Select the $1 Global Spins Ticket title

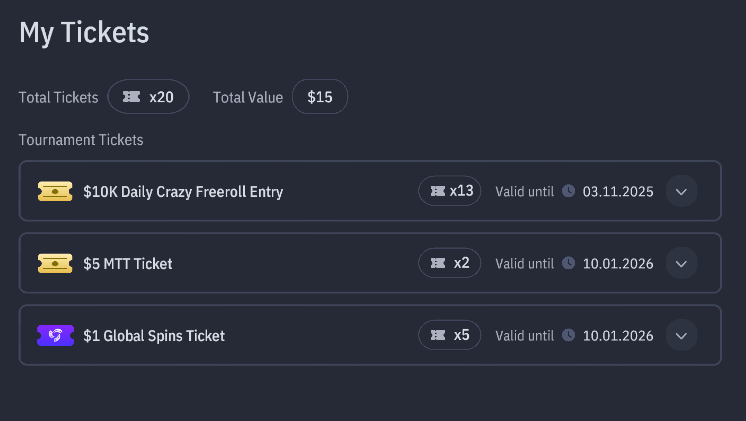point(154,335)
